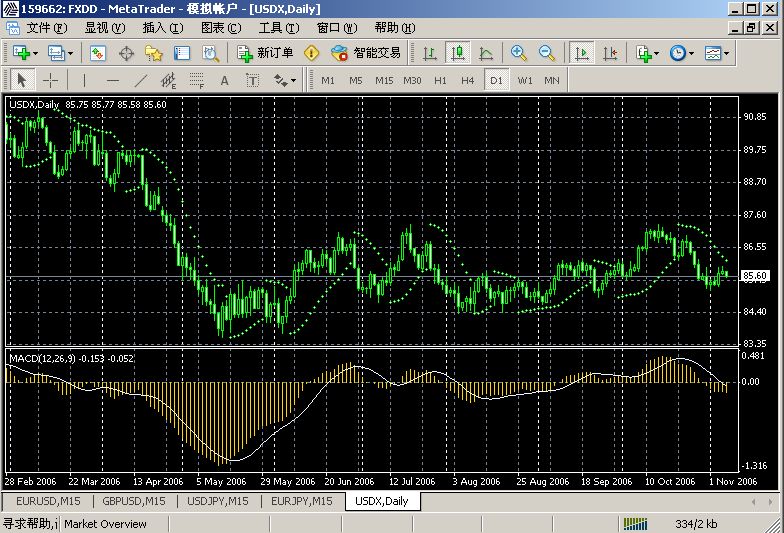Select the trendline drawing tool

141,80
